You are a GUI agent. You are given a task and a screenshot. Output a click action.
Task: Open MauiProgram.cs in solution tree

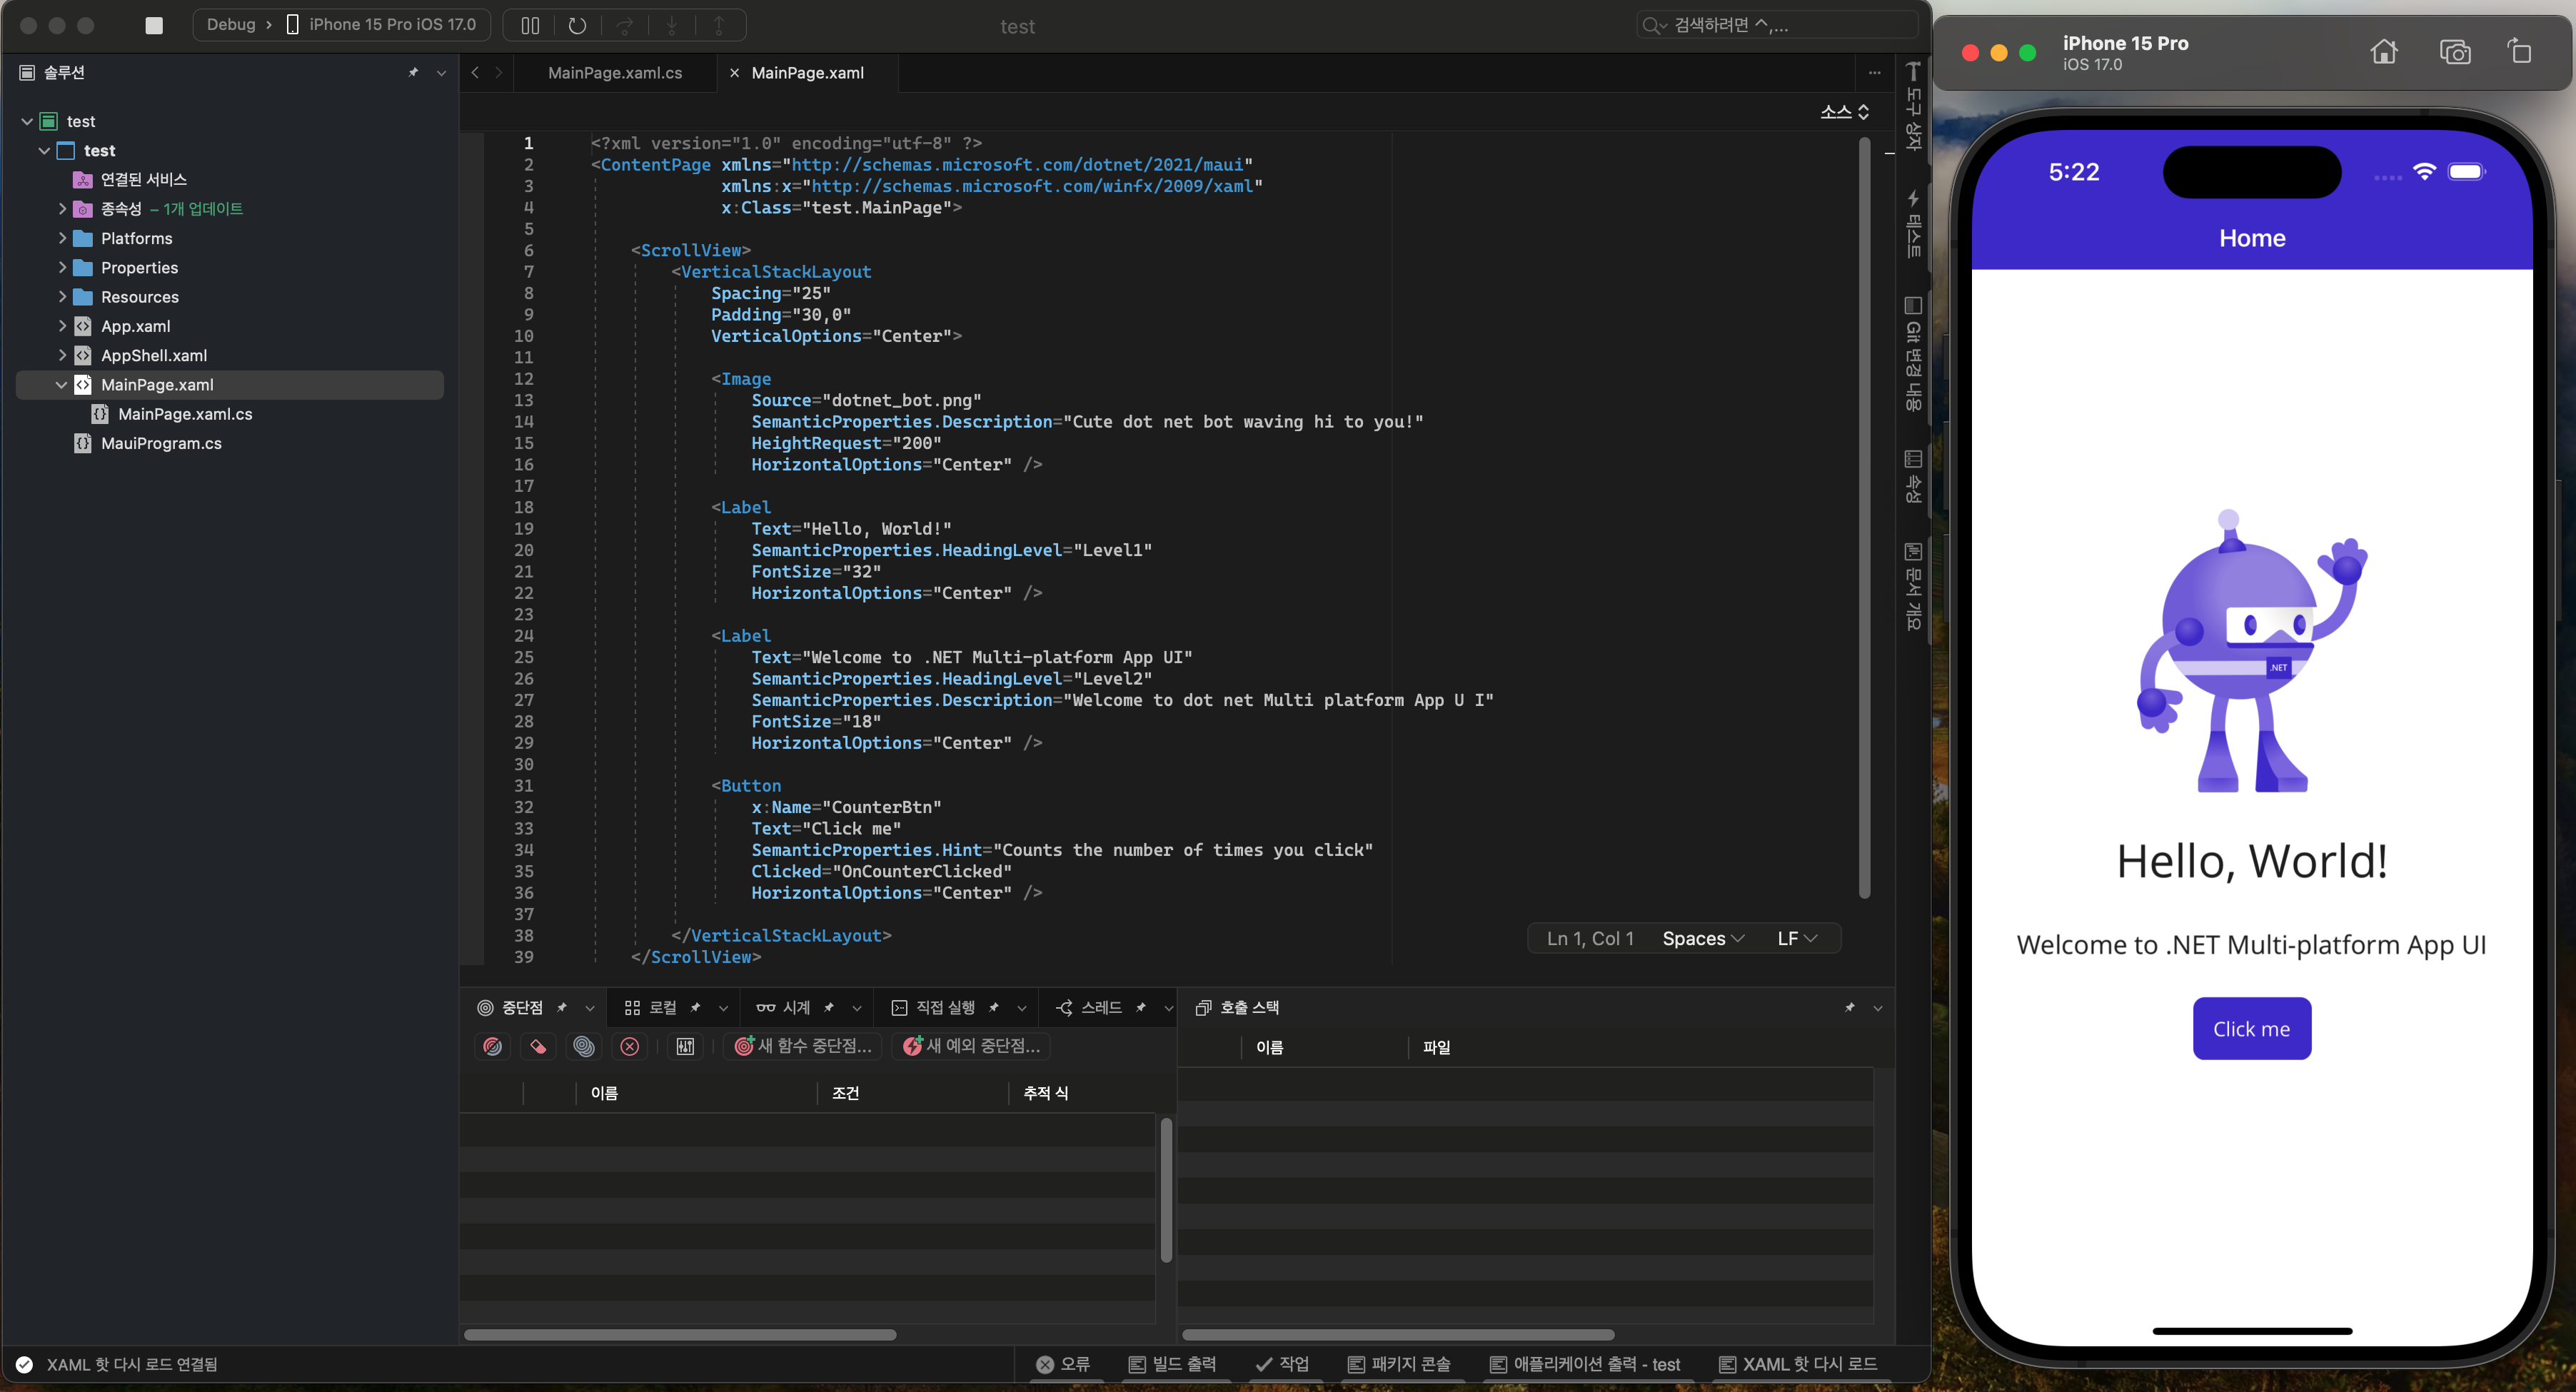coord(161,443)
